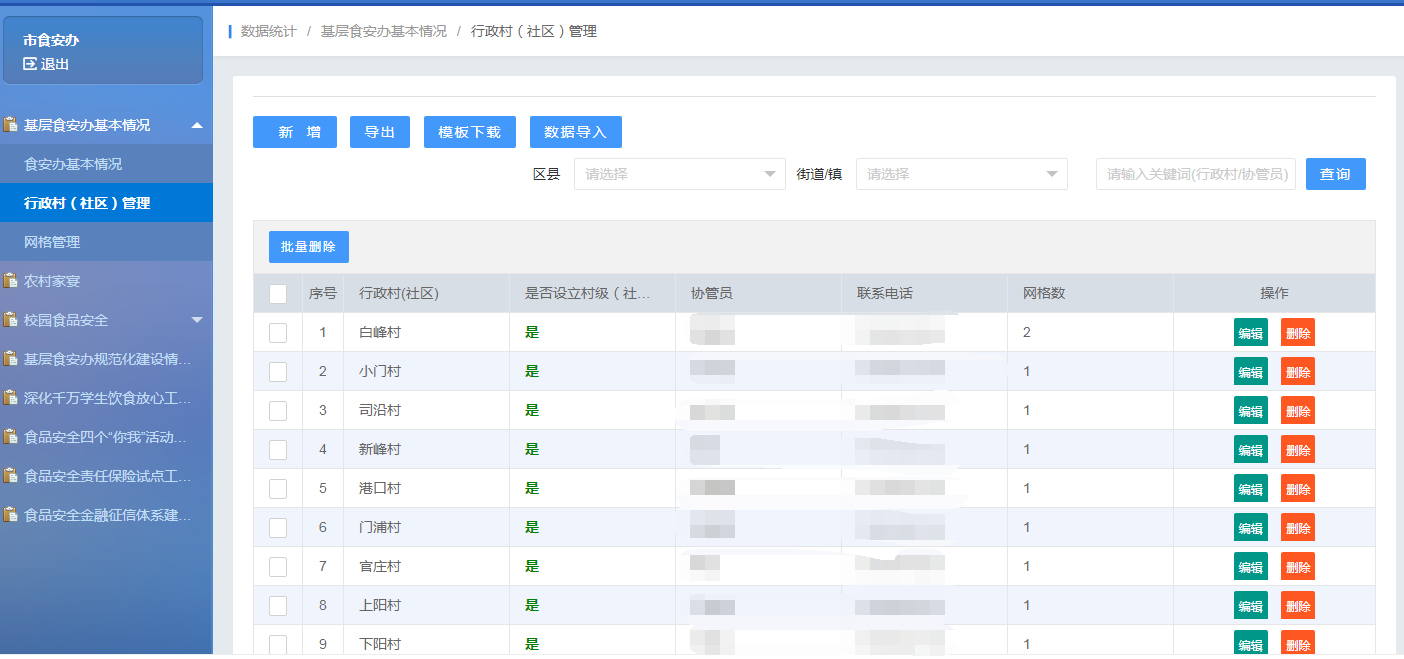Image resolution: width=1404 pixels, height=659 pixels.
Task: Edit the 官庄村 row
Action: click(1251, 566)
